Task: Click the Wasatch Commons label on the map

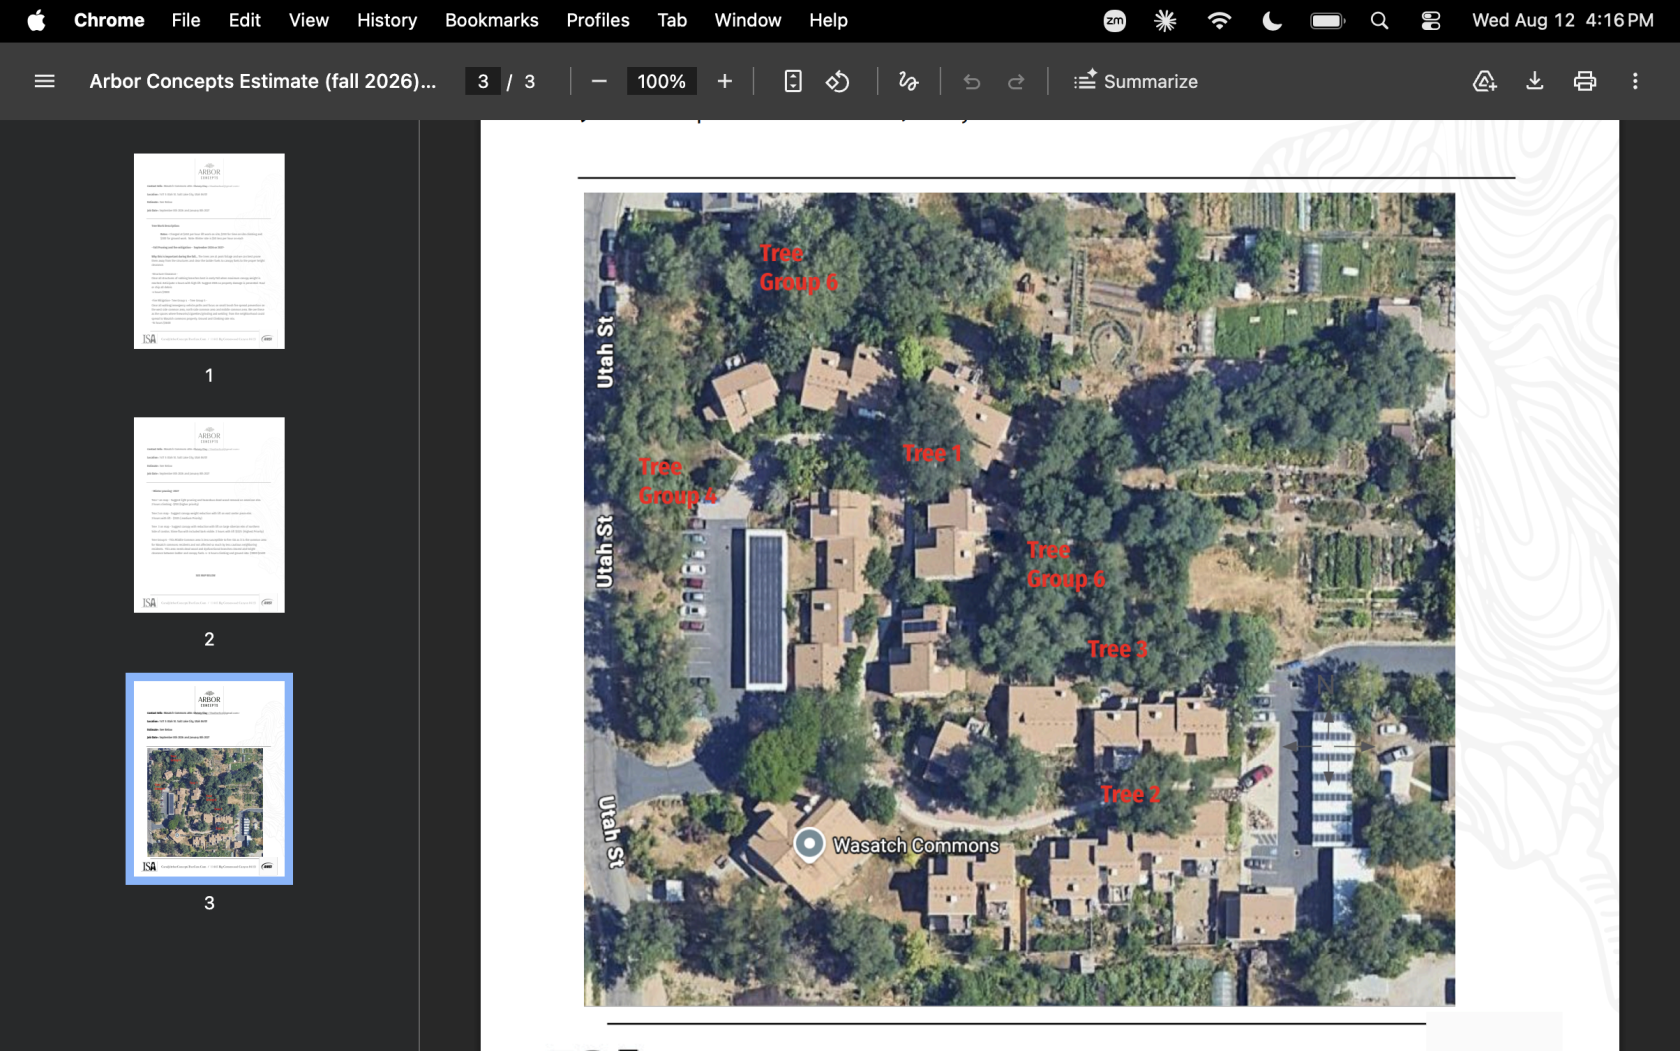Action: [x=916, y=846]
